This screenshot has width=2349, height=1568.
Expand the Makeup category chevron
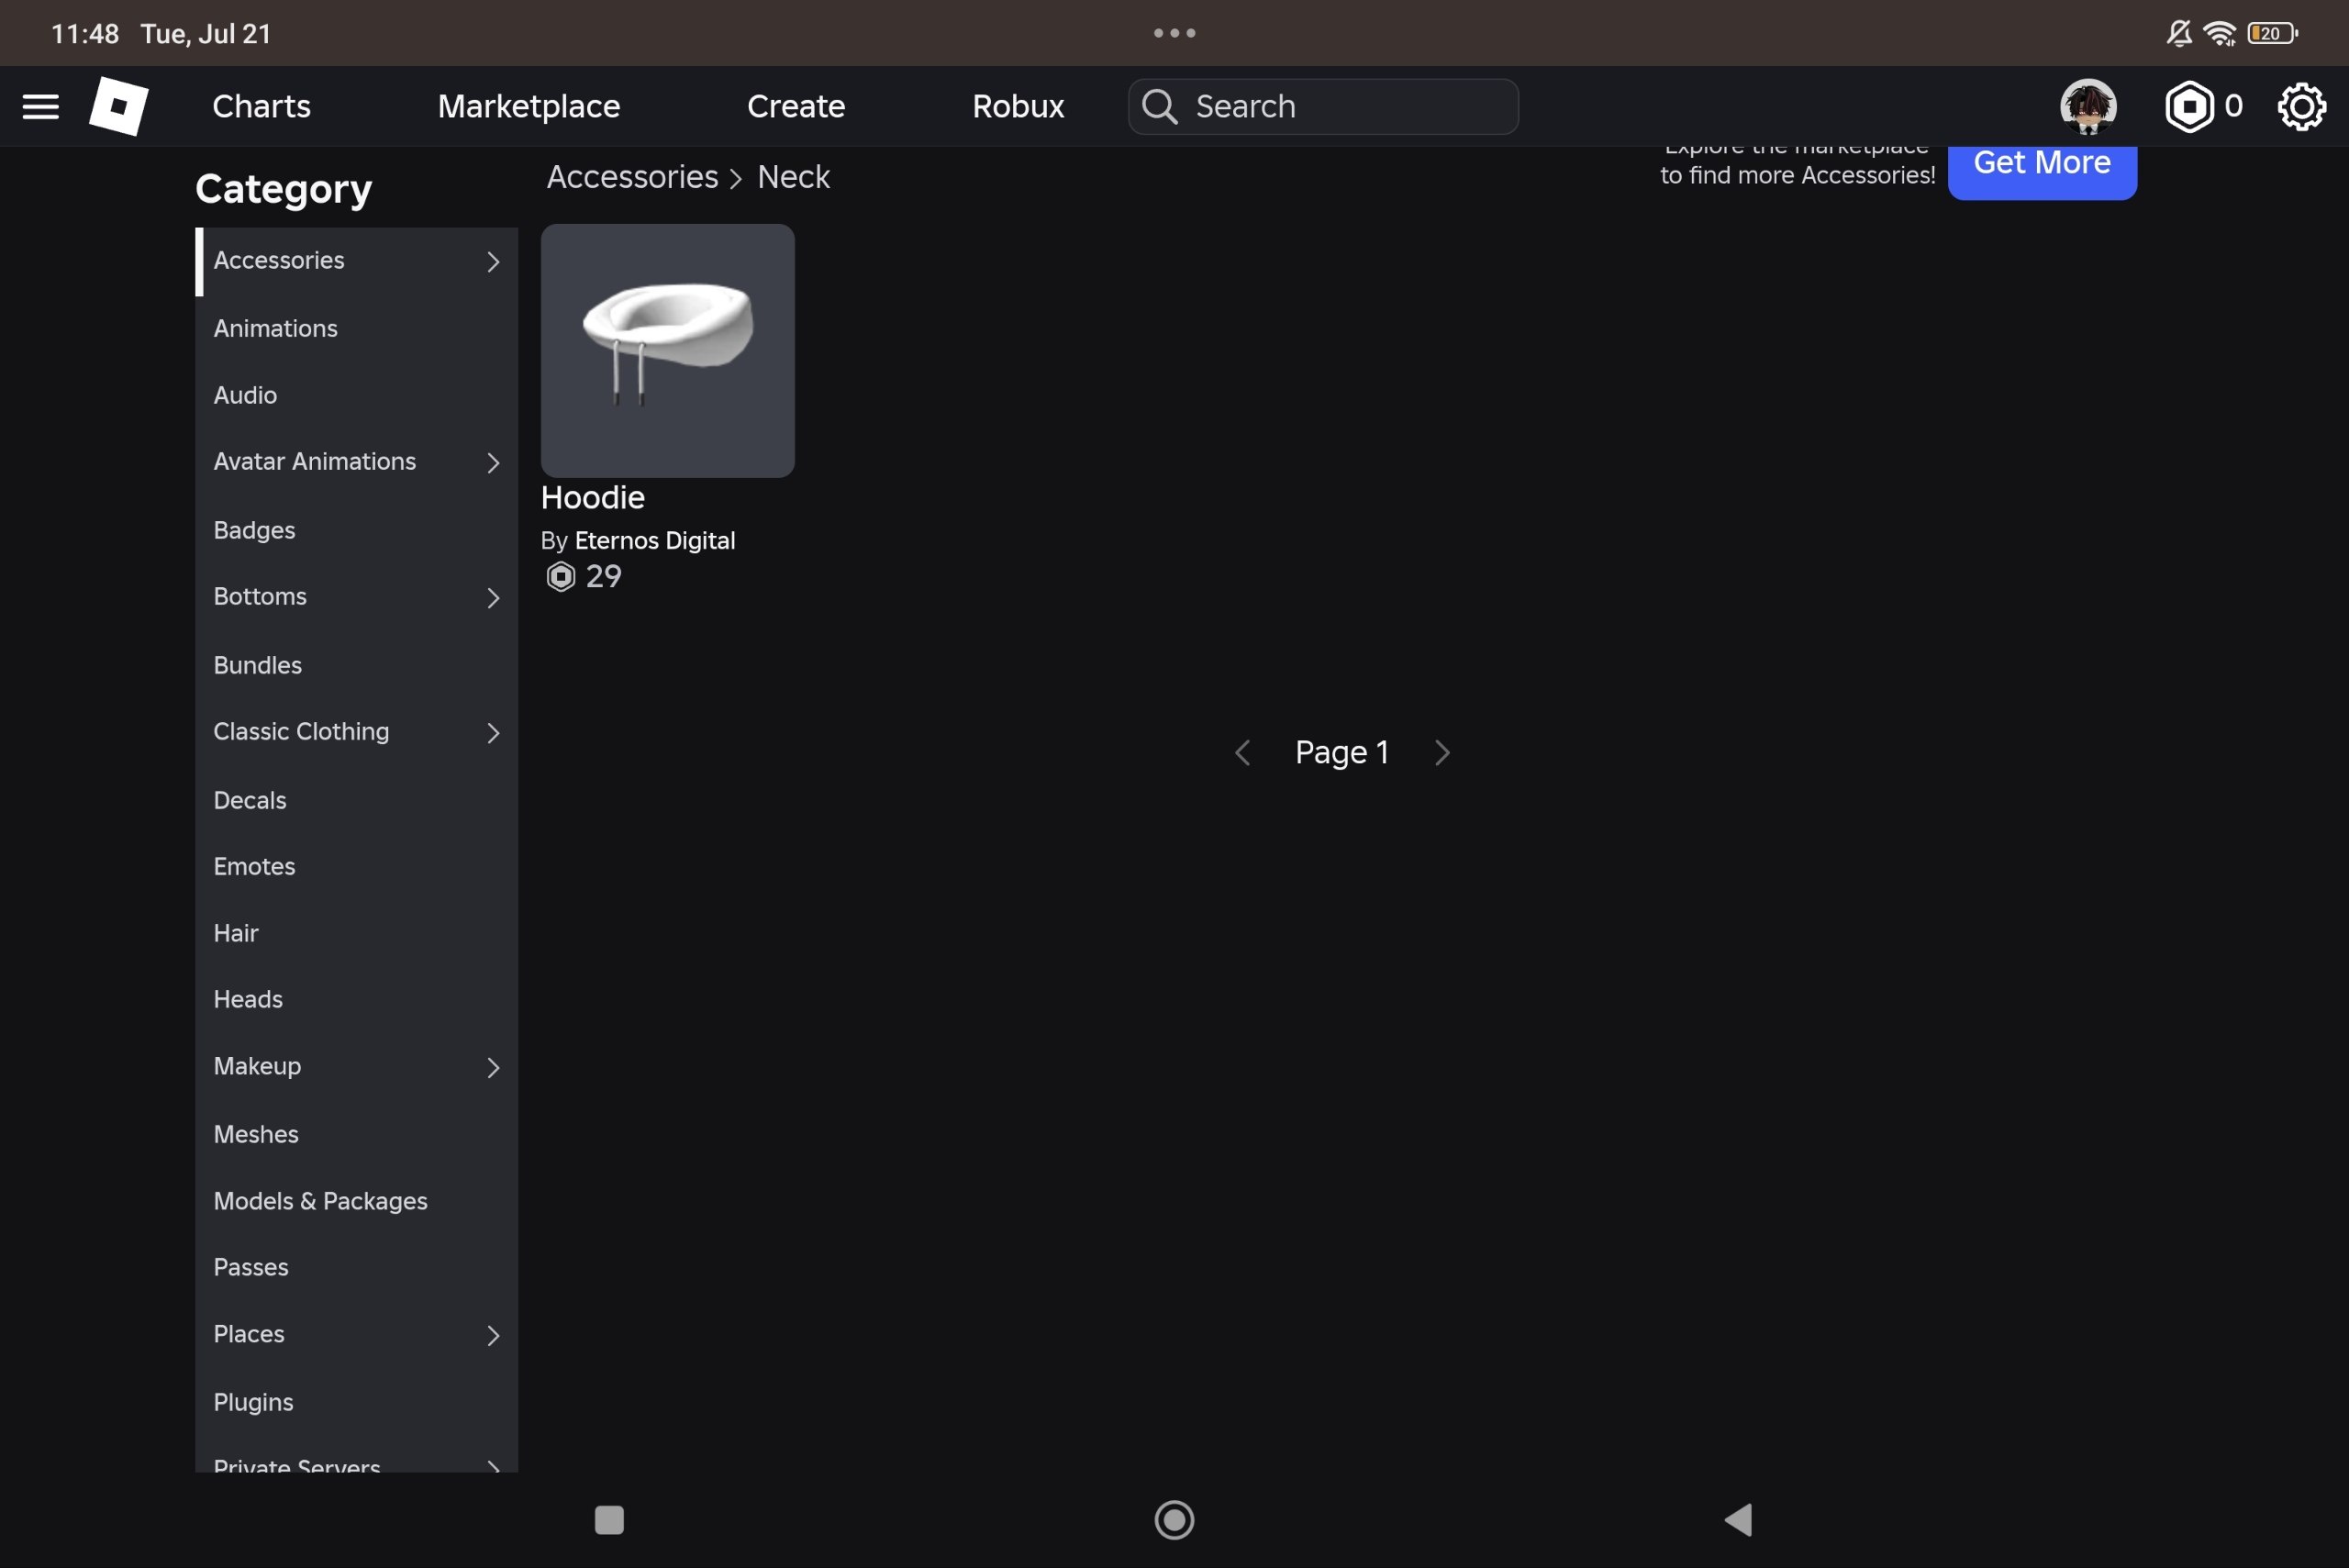click(493, 1067)
